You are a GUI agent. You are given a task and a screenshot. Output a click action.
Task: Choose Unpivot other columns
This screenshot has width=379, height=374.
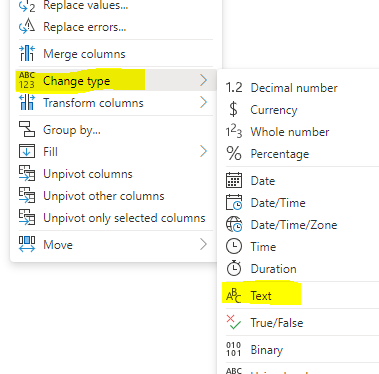point(104,196)
